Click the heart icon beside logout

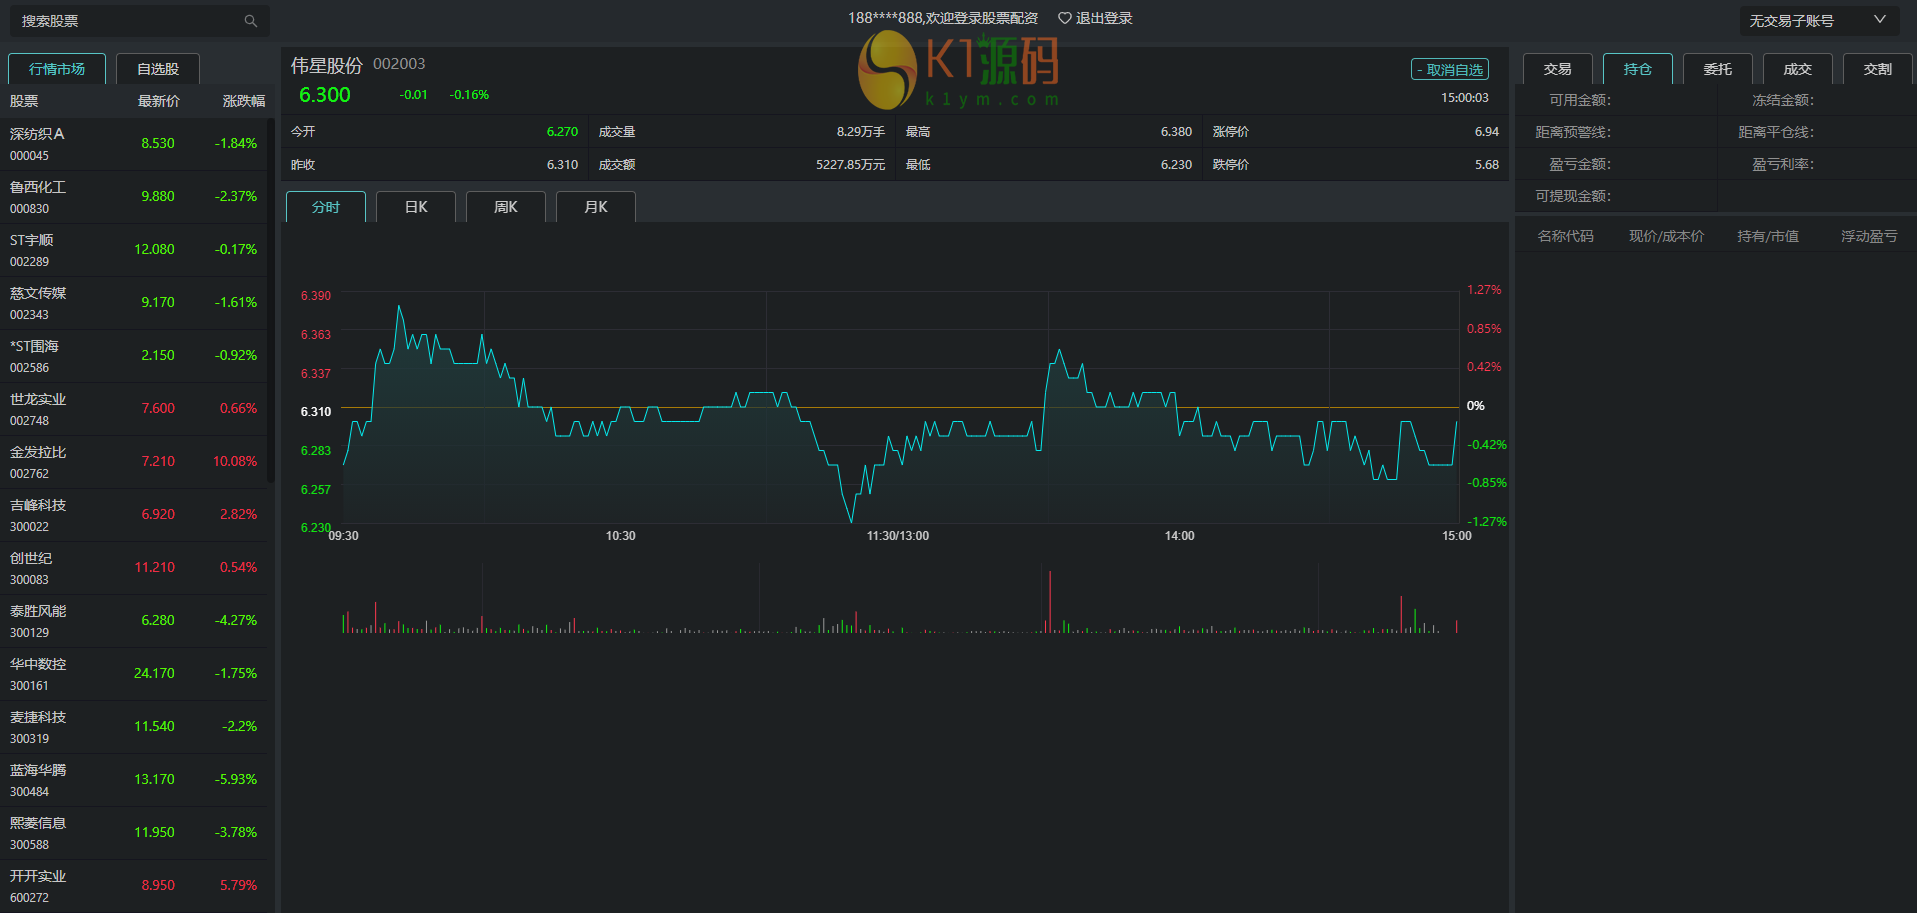click(1065, 18)
